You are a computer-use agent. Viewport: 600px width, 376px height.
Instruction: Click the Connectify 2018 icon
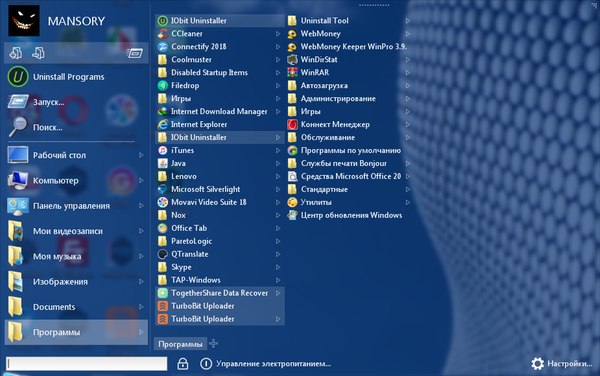tap(163, 47)
